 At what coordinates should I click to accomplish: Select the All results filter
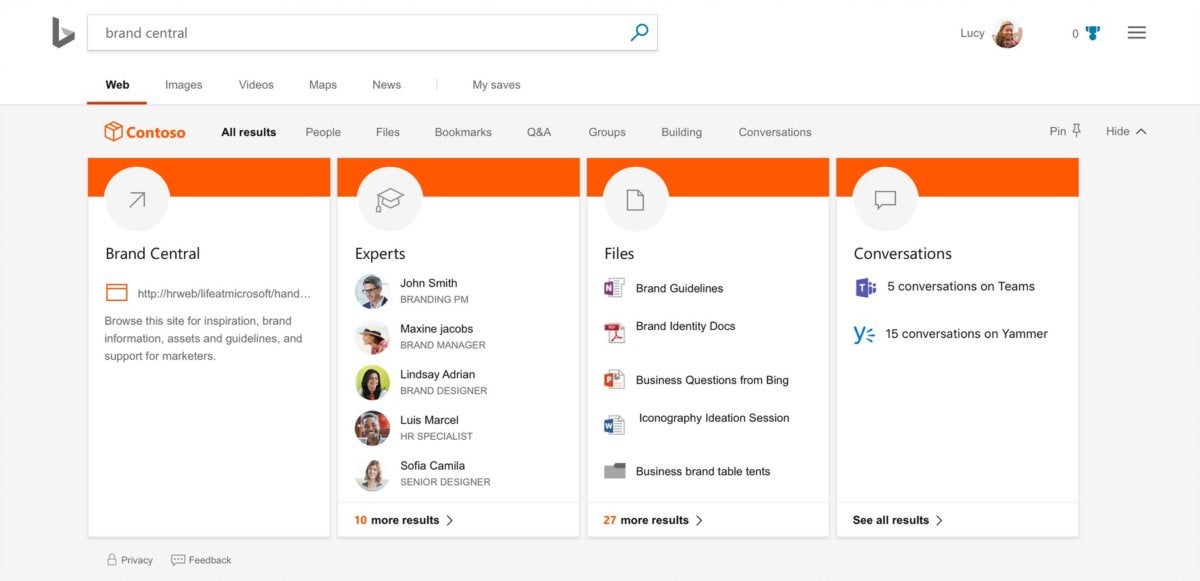coord(249,132)
